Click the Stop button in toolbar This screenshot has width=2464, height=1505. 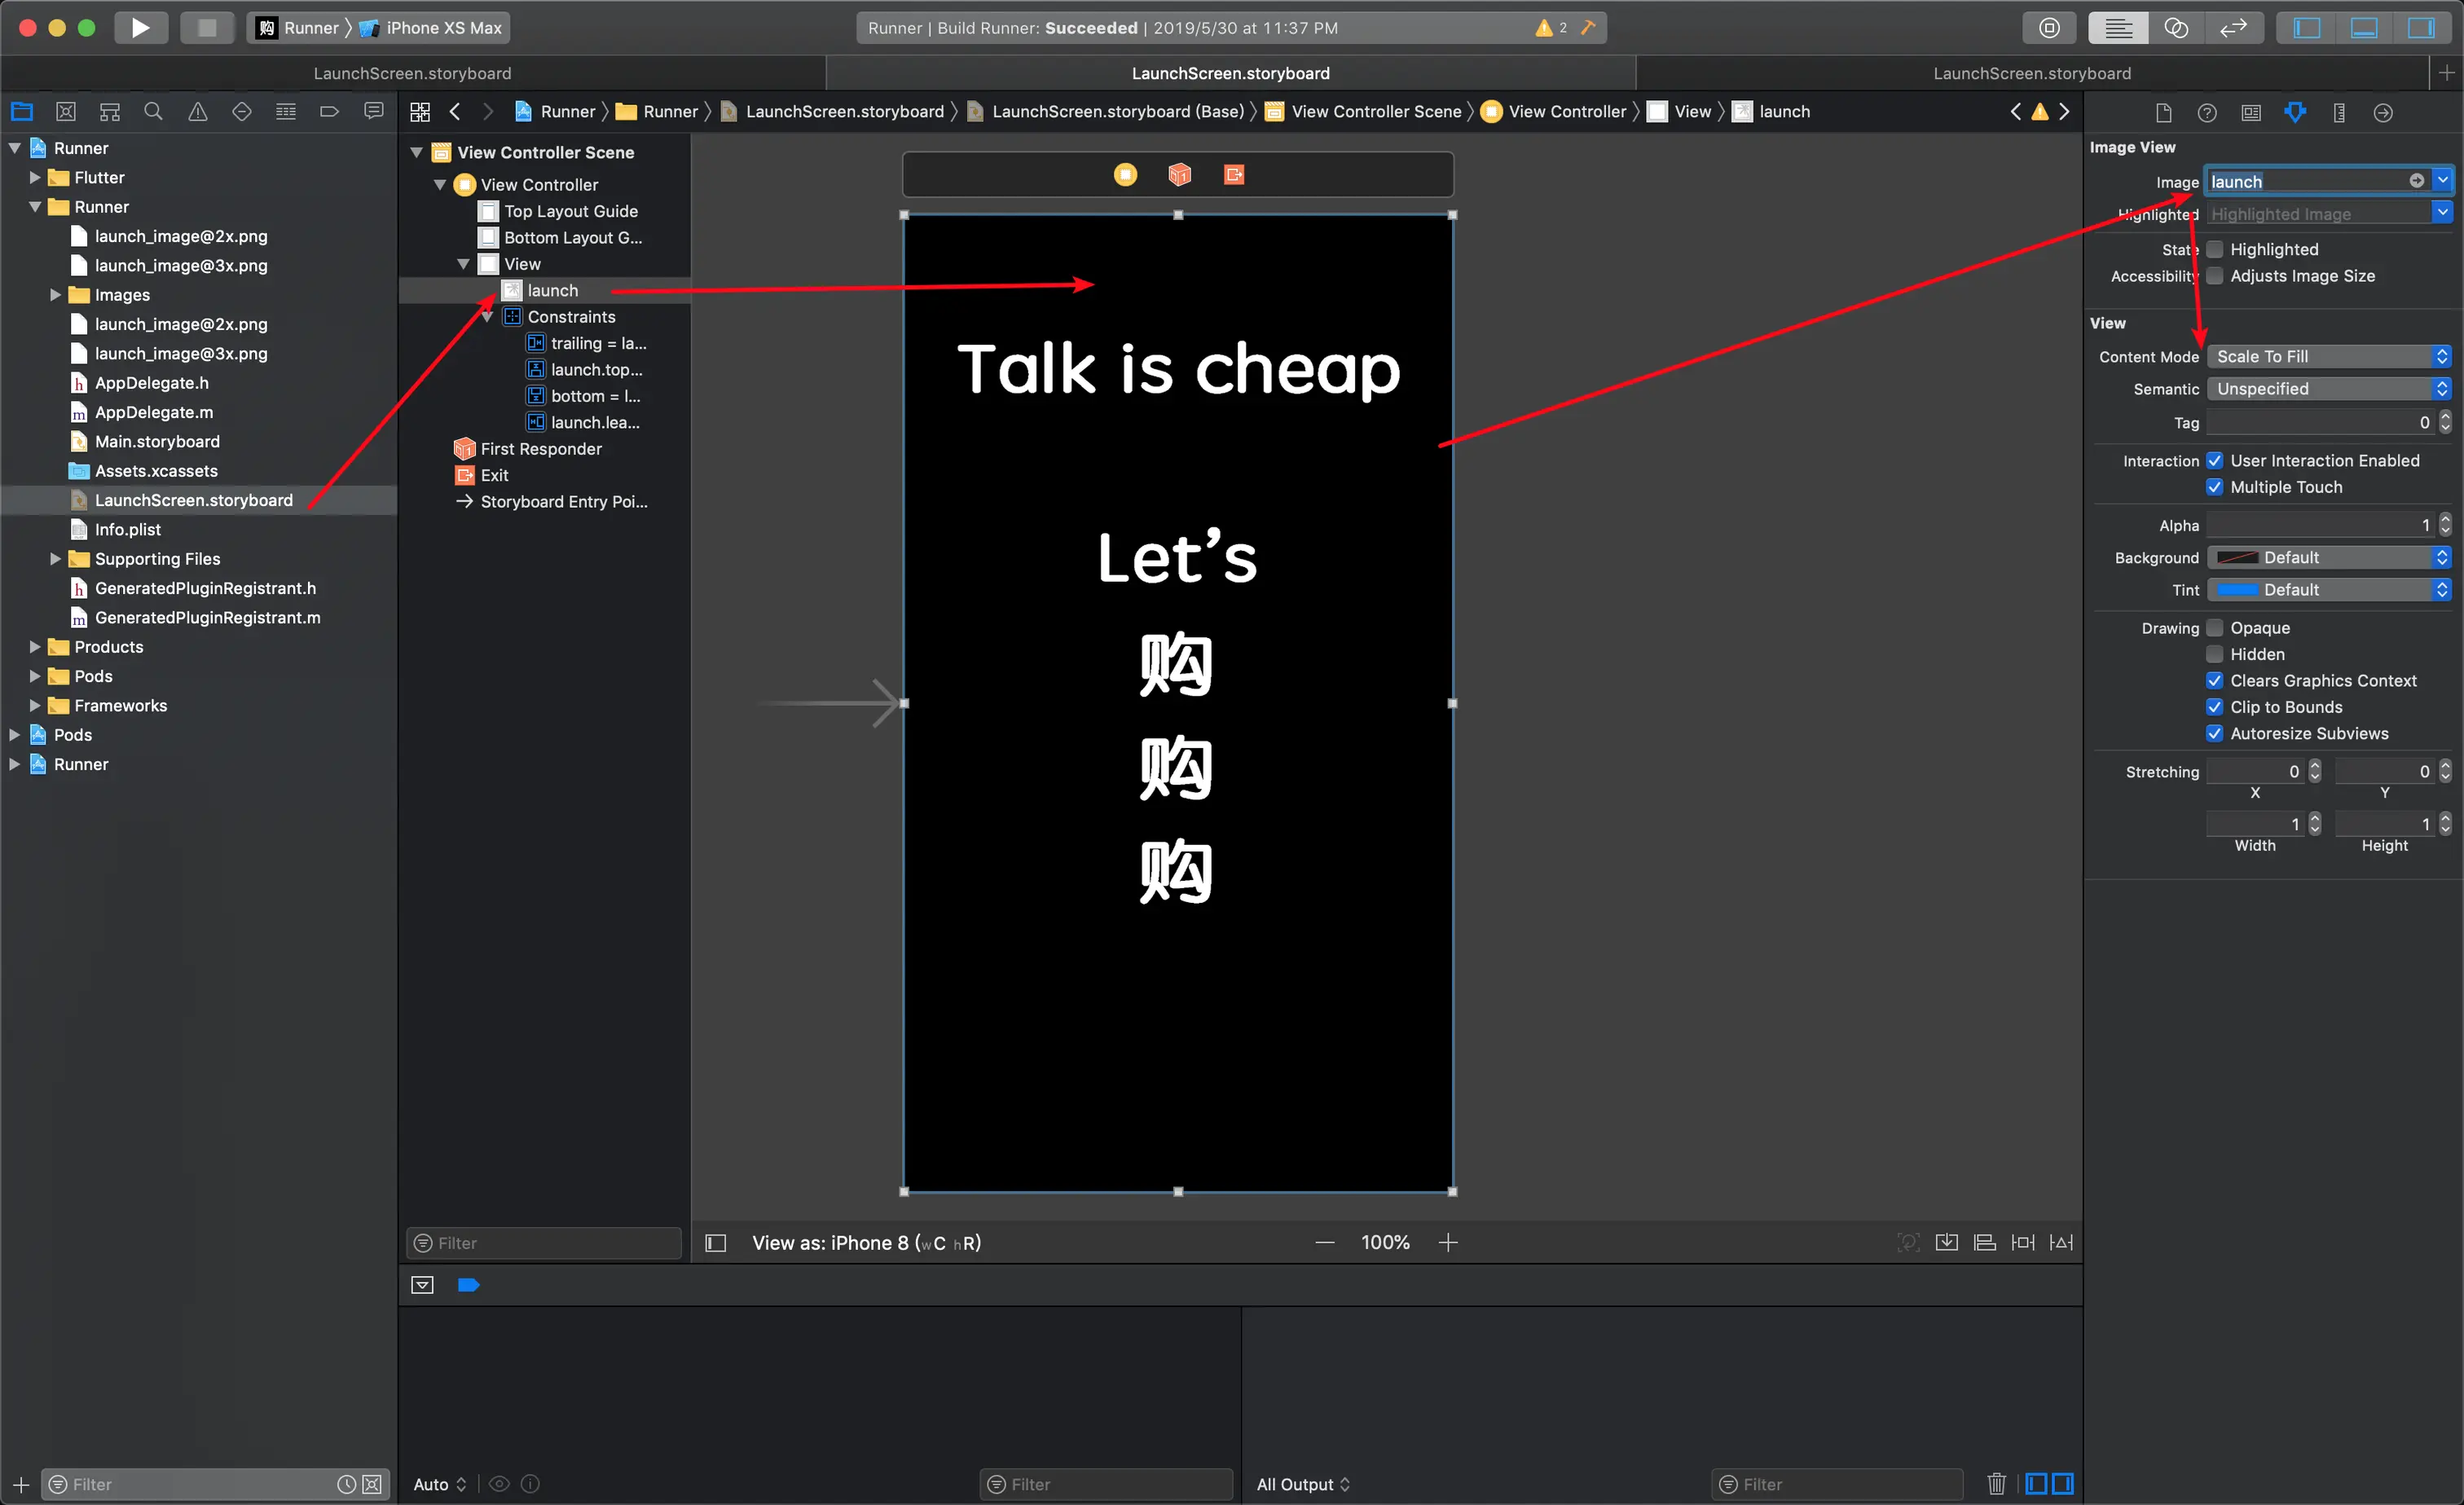coord(206,27)
